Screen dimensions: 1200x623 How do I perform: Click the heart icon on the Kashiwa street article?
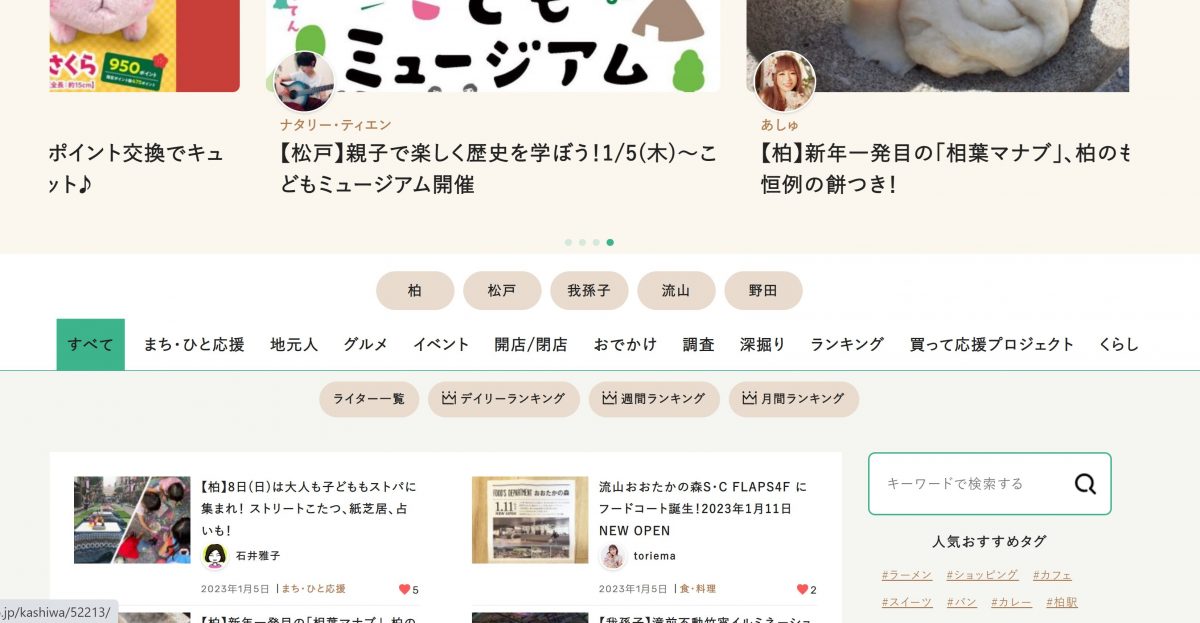click(x=404, y=589)
